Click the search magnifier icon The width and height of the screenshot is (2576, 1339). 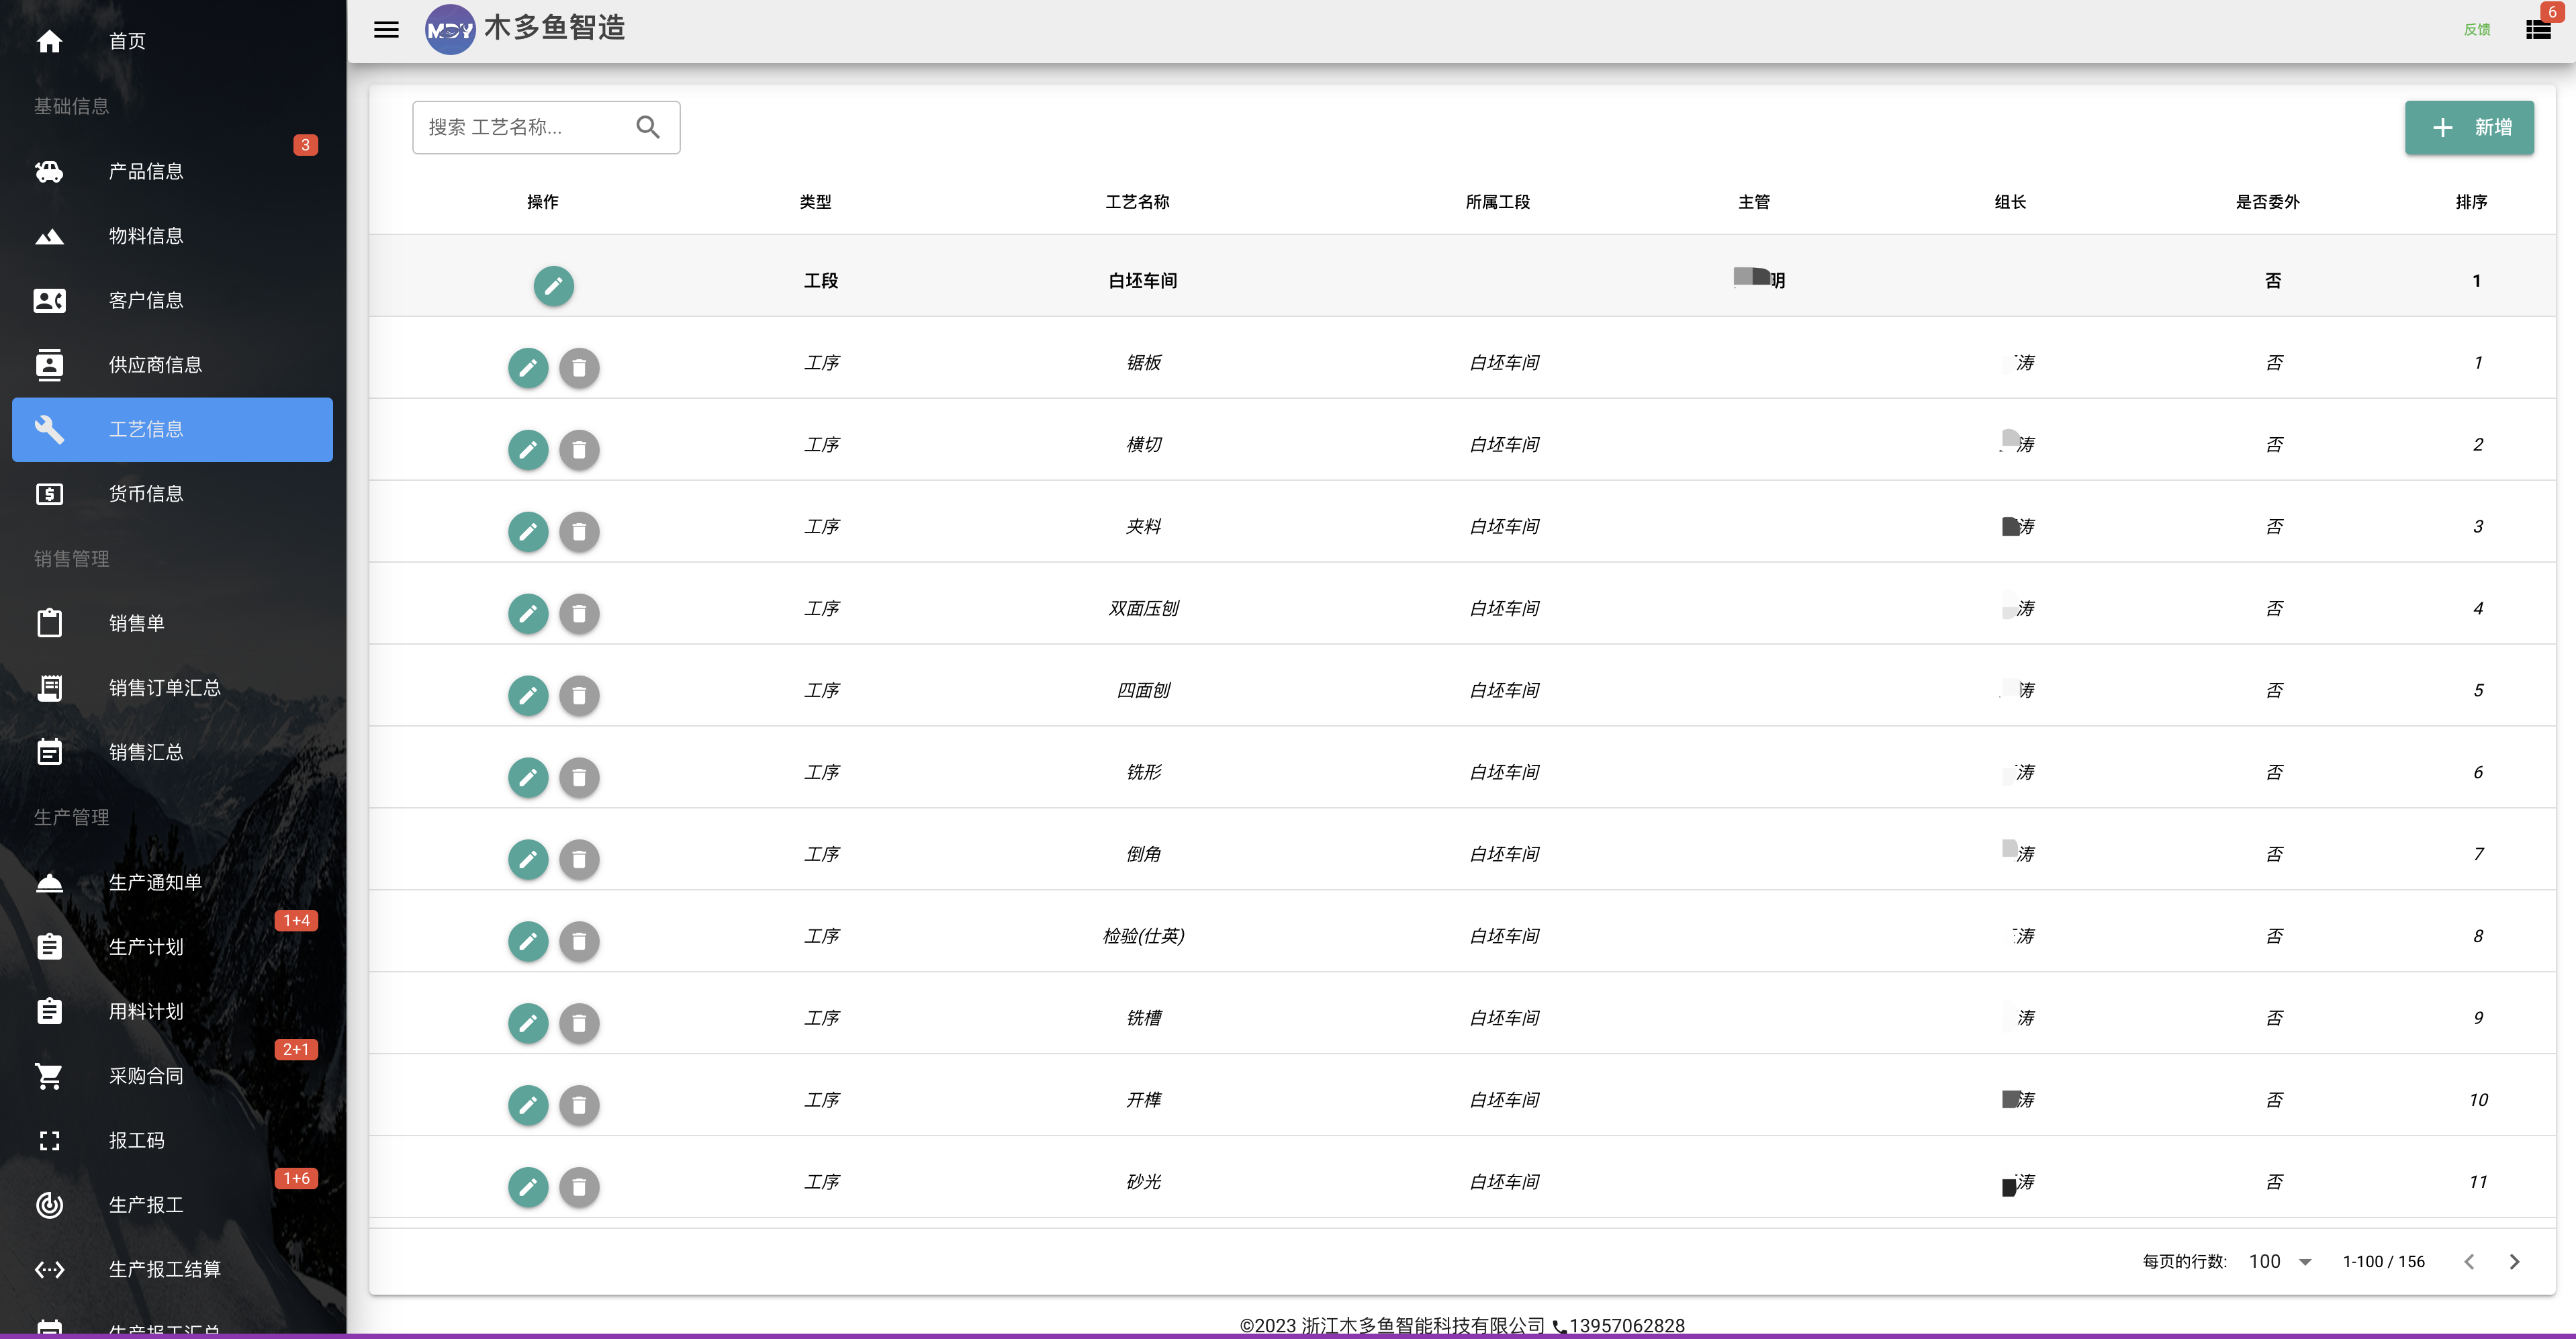tap(648, 127)
